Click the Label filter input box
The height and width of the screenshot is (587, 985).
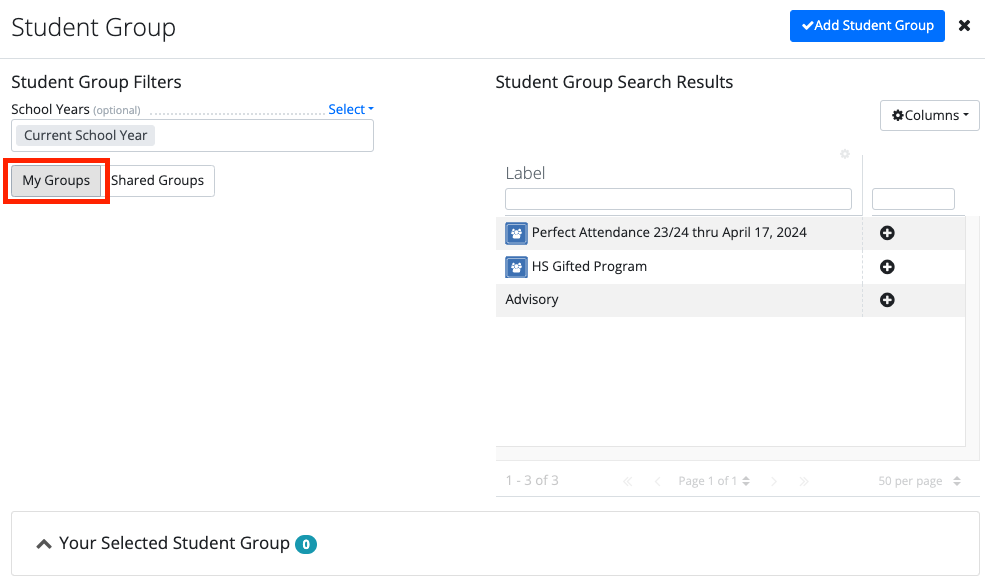678,199
